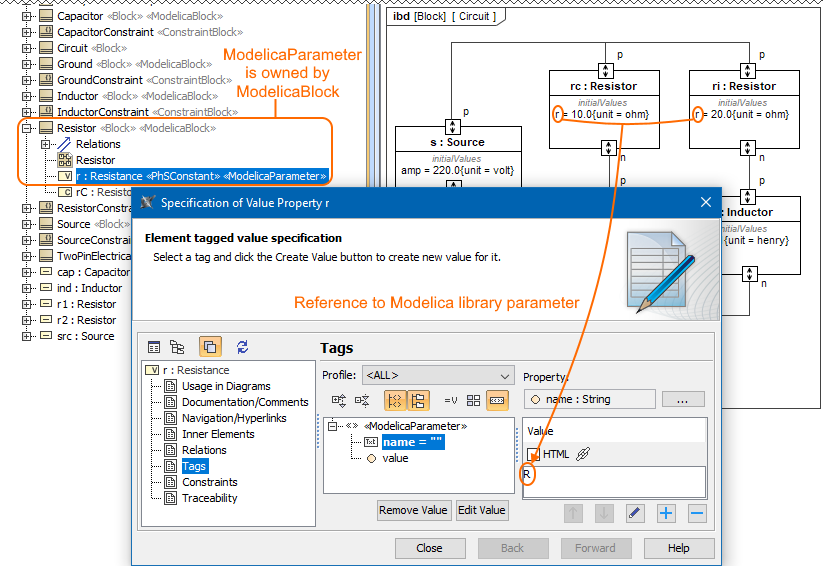Click the Remove Value button
Image resolution: width=823 pixels, height=566 pixels.
(x=414, y=510)
